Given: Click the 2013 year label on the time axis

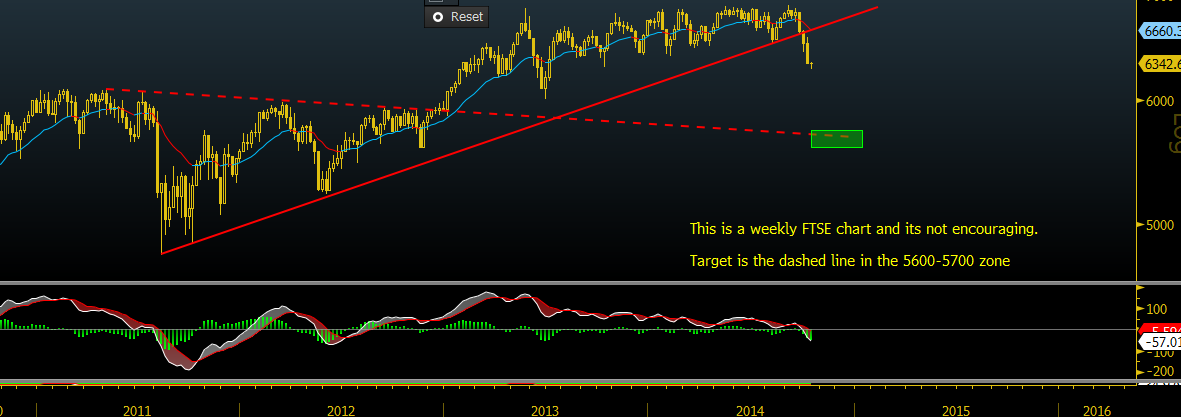Looking at the screenshot, I should tap(545, 411).
